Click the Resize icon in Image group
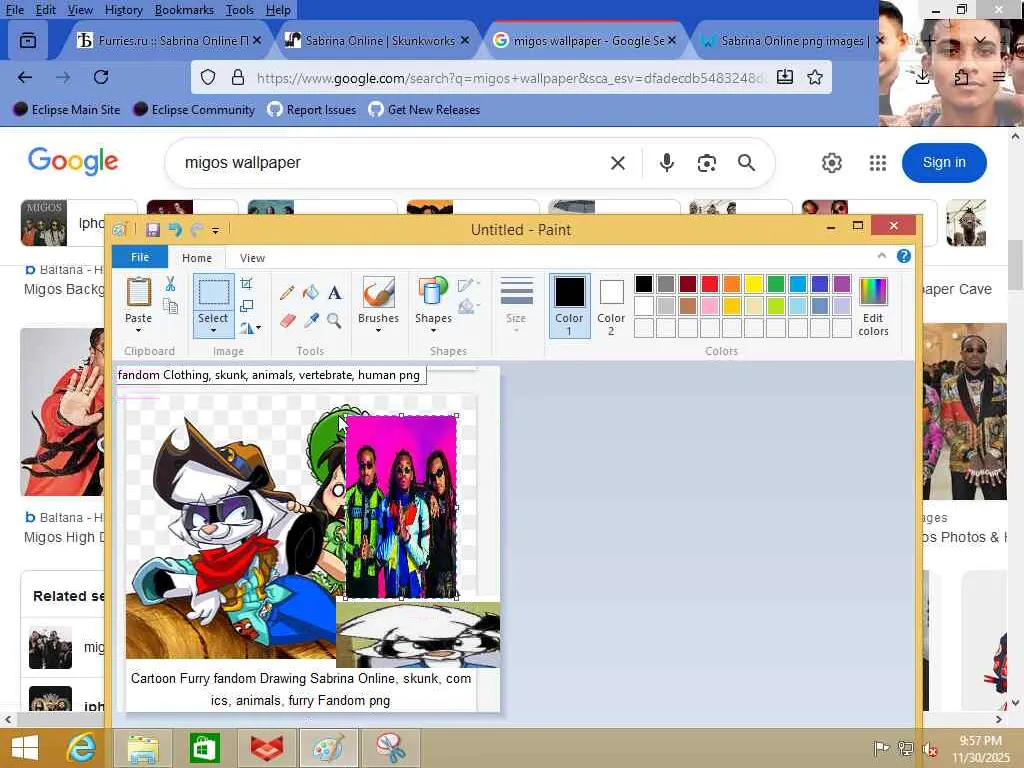Screen dimensions: 1024x768 point(246,306)
